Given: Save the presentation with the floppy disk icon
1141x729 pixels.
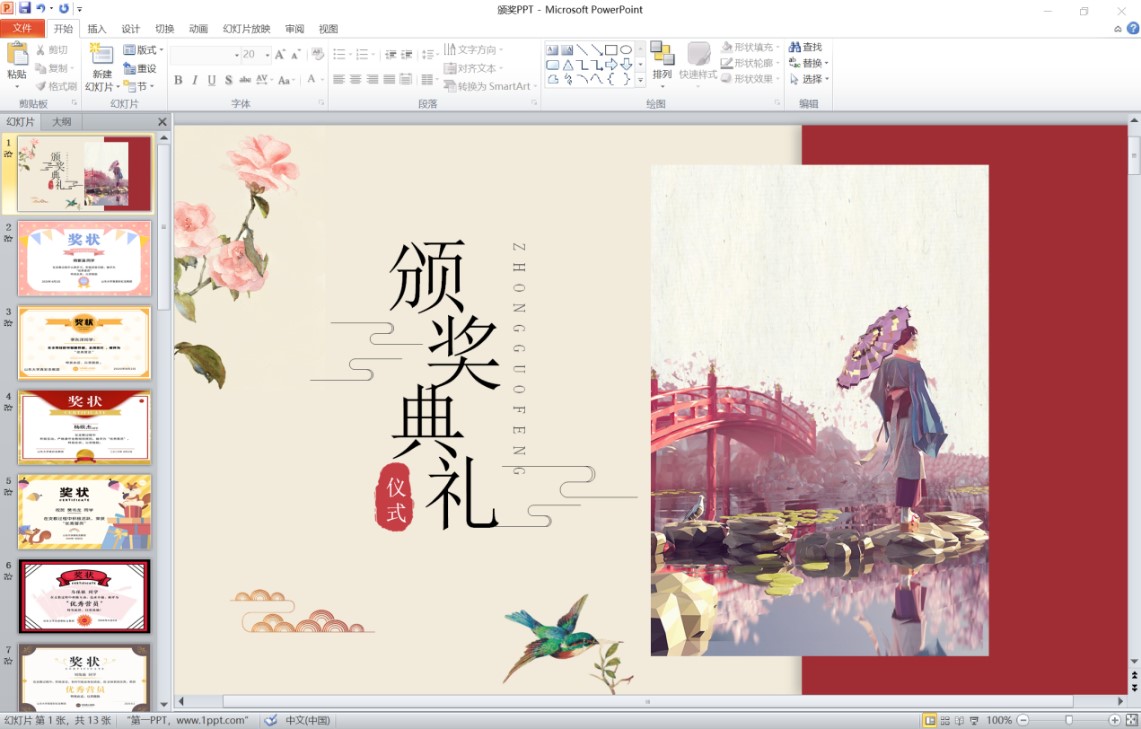Looking at the screenshot, I should coord(25,8).
